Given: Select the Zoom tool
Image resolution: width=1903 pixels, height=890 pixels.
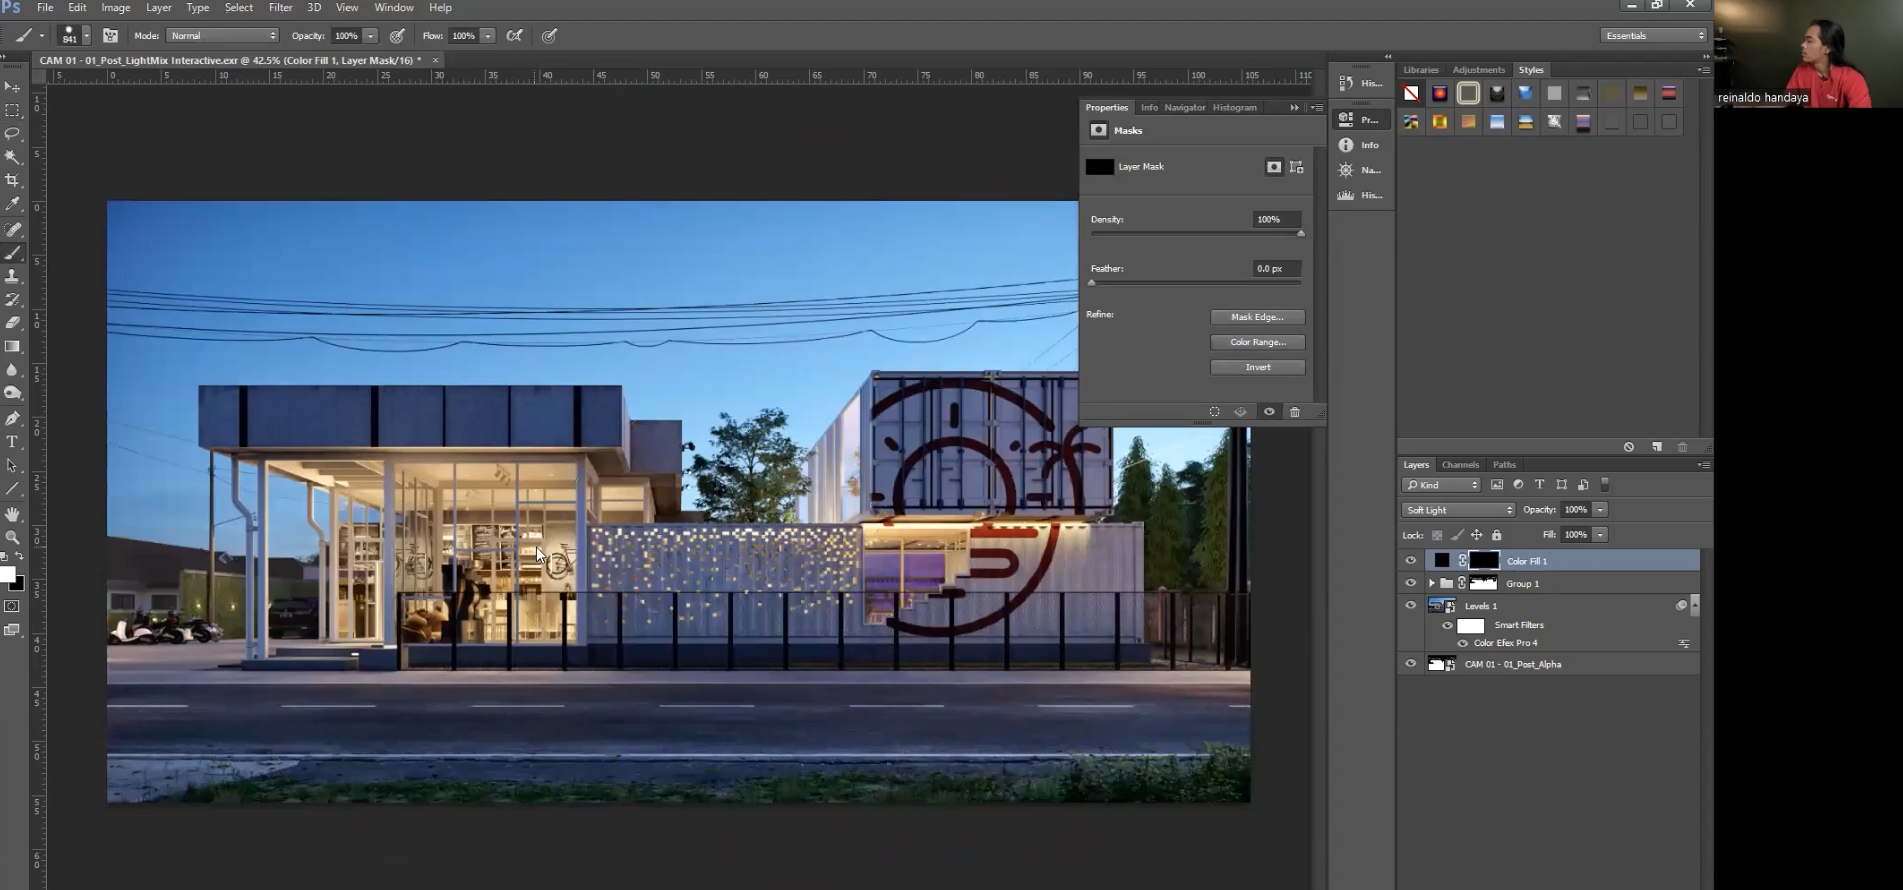Looking at the screenshot, I should (13, 537).
